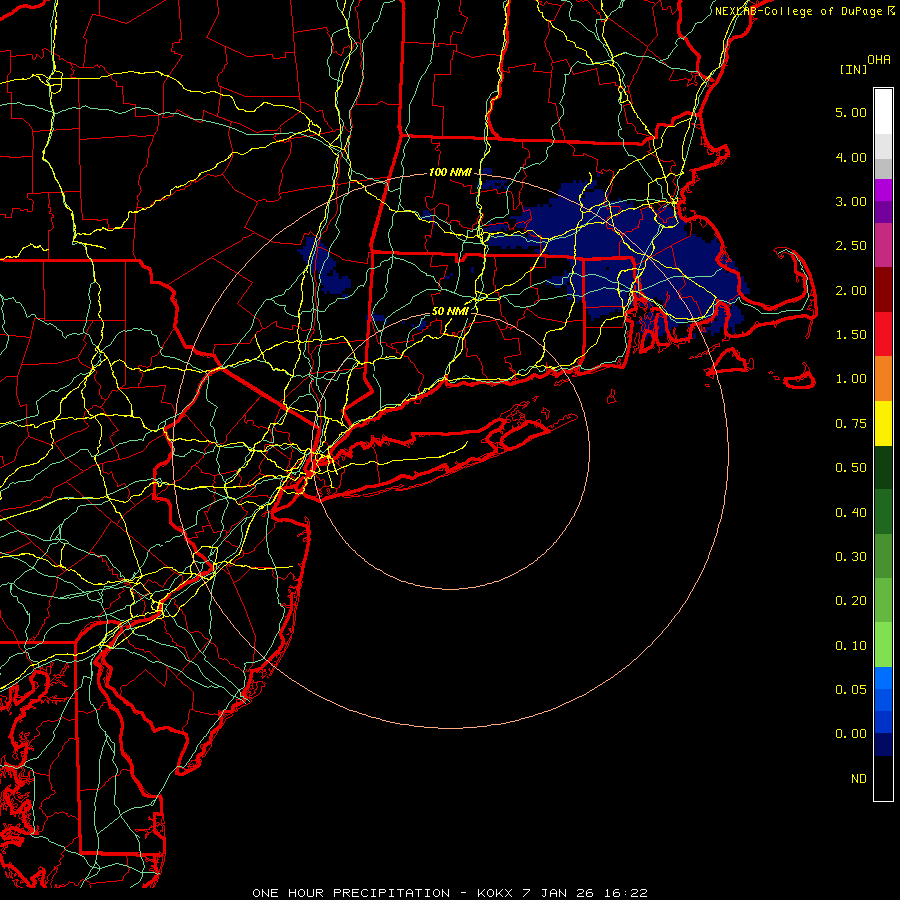Viewport: 900px width, 900px height.
Task: Pick the dark red legend swatch near 2.00
Action: tap(883, 290)
